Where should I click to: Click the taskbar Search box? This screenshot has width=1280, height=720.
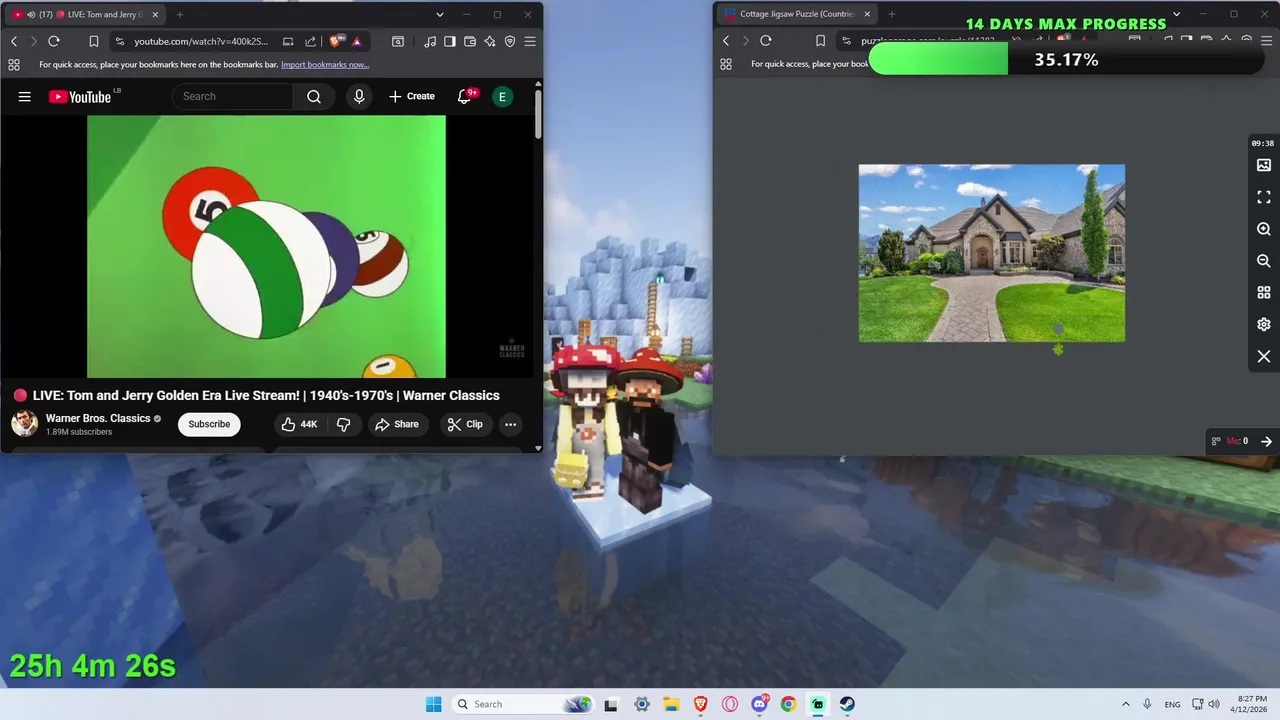click(x=523, y=704)
